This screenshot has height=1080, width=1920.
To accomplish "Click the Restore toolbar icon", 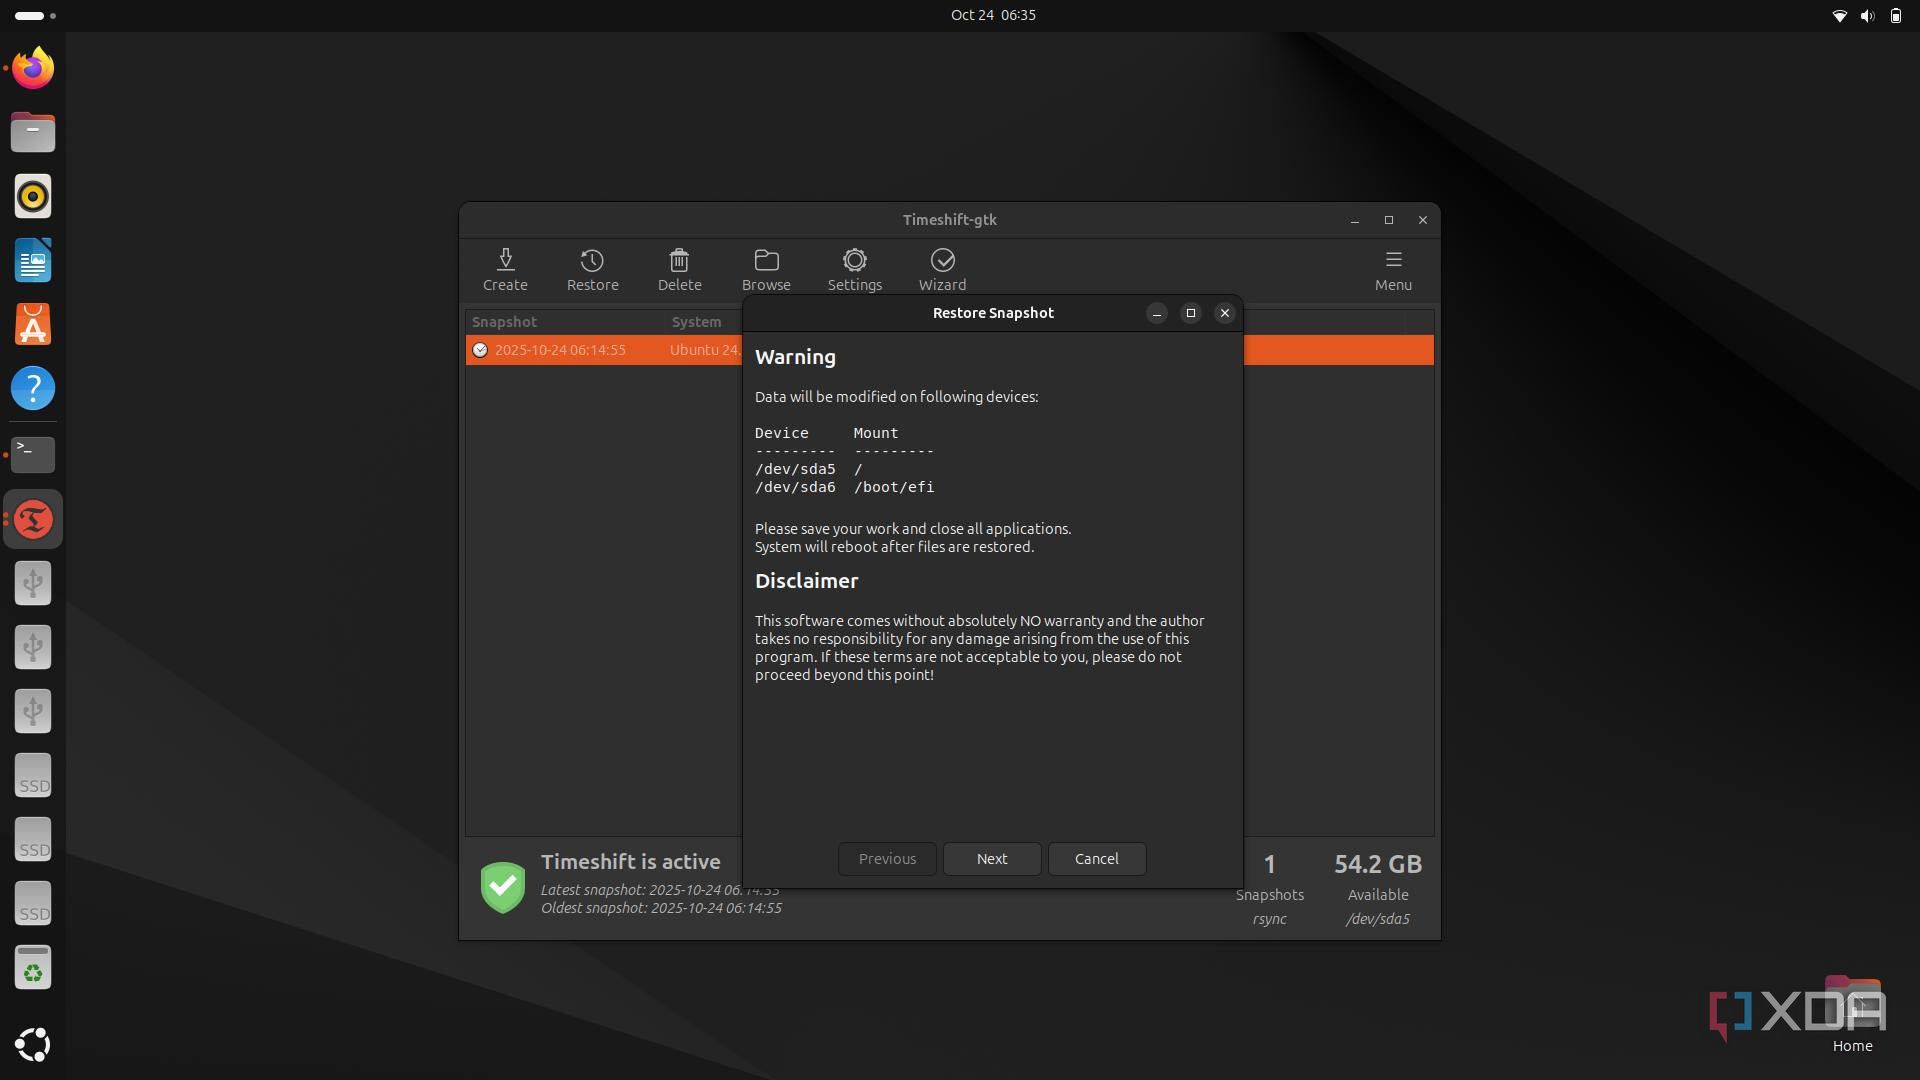I will tap(592, 269).
